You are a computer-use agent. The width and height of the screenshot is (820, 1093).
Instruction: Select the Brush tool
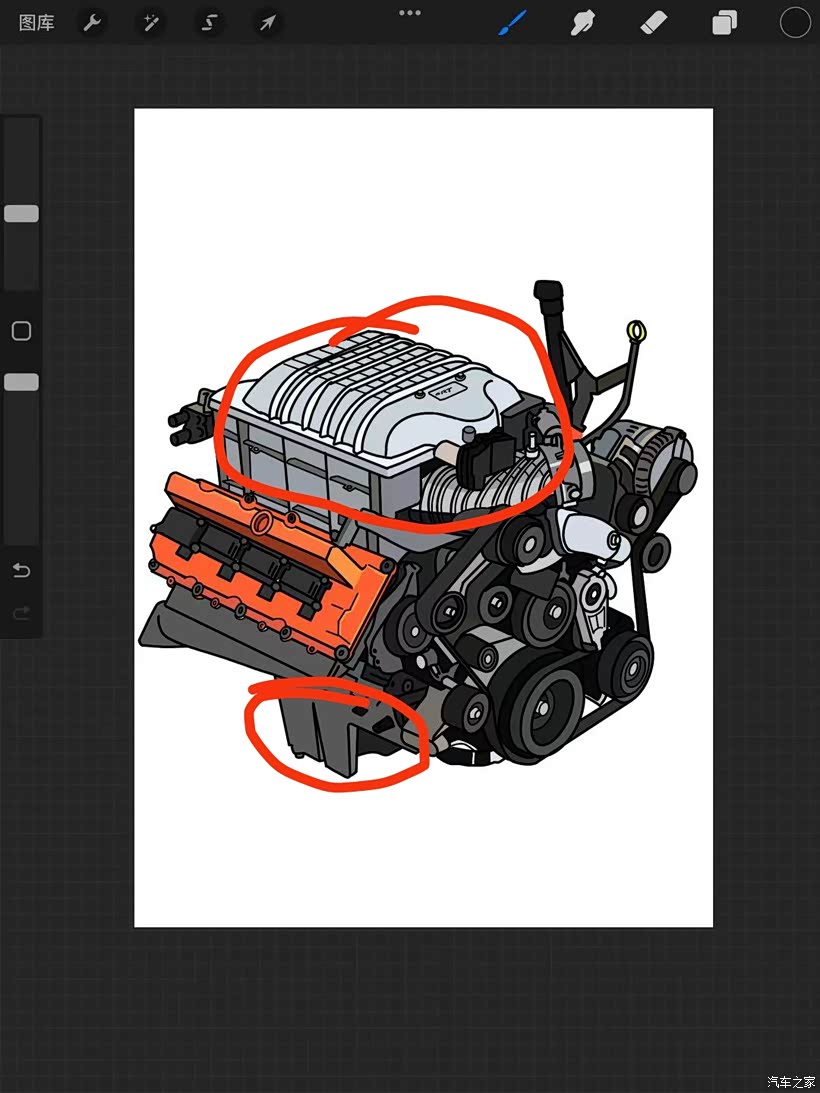(x=512, y=22)
